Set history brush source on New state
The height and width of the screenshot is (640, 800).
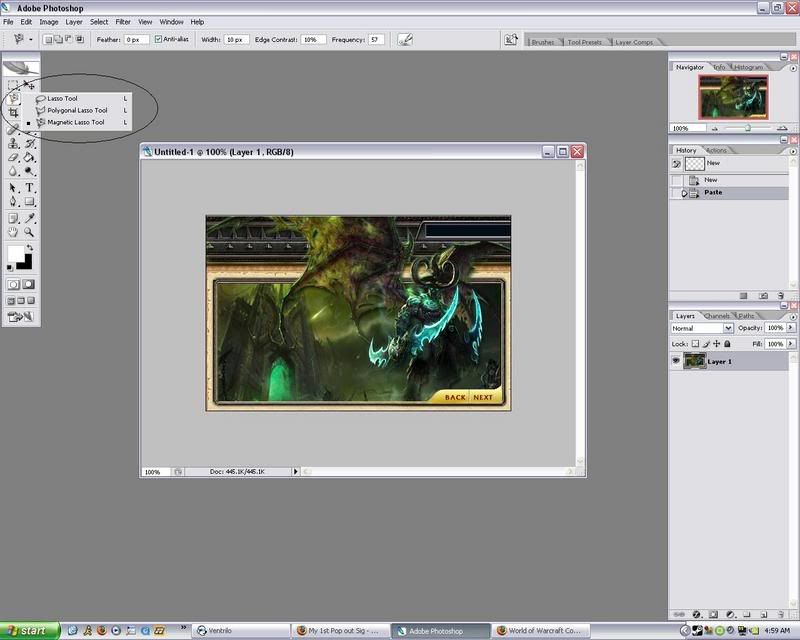coord(677,180)
